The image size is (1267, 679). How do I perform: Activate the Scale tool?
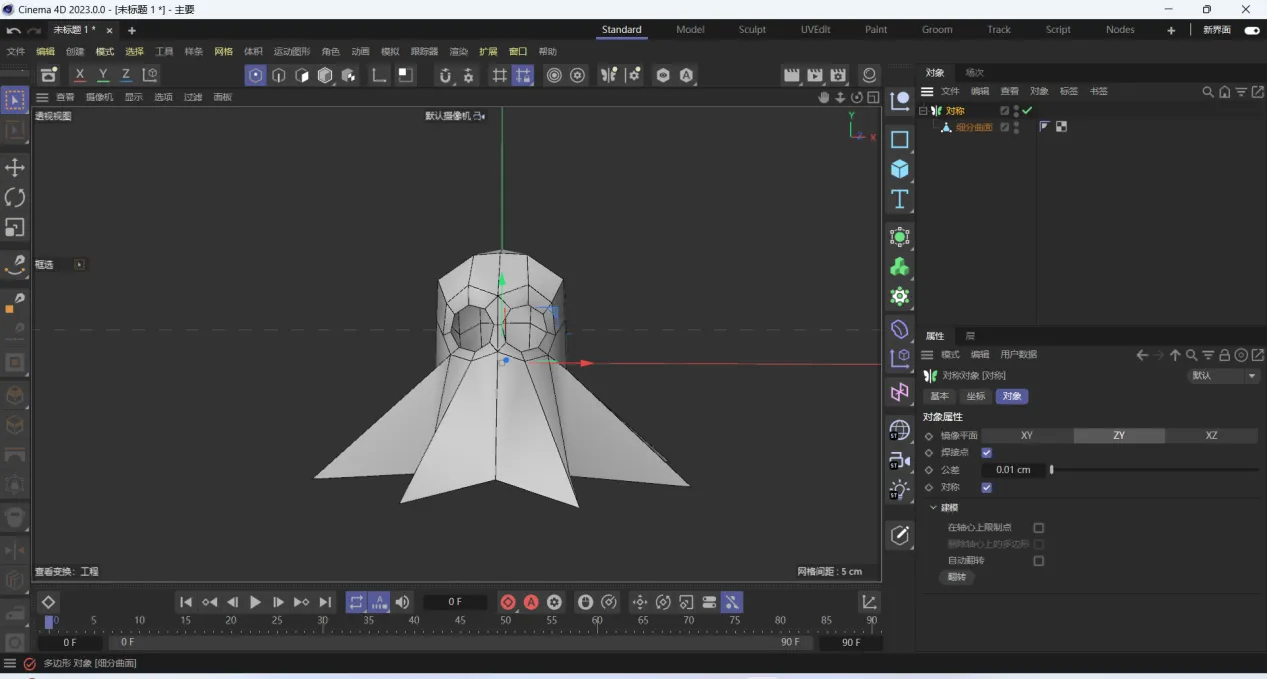coord(15,227)
